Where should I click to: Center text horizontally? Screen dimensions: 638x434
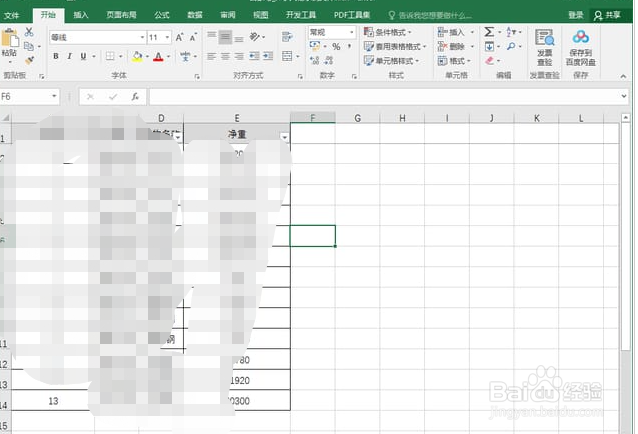coord(225,56)
